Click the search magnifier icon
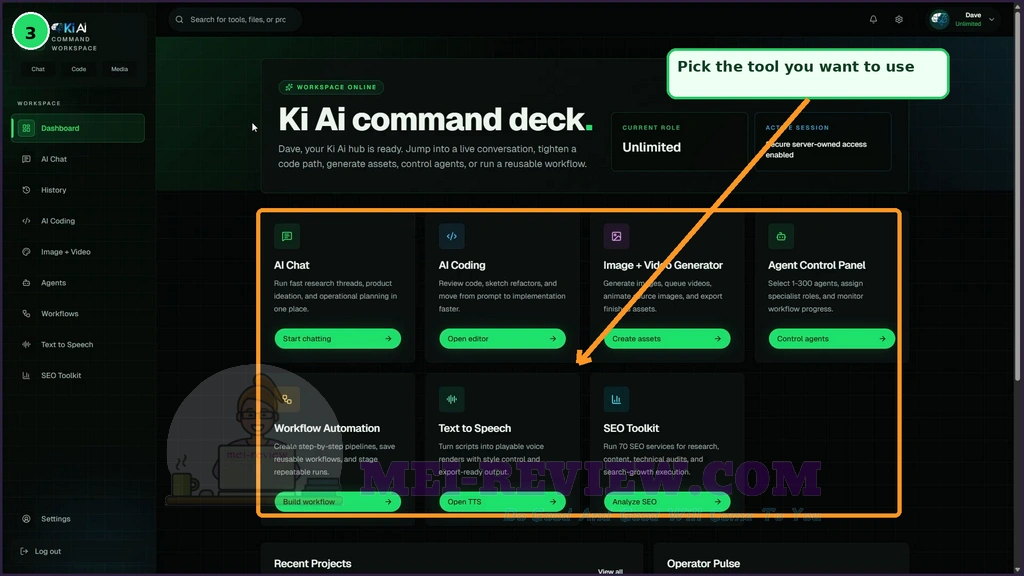This screenshot has height=576, width=1024. pos(180,20)
